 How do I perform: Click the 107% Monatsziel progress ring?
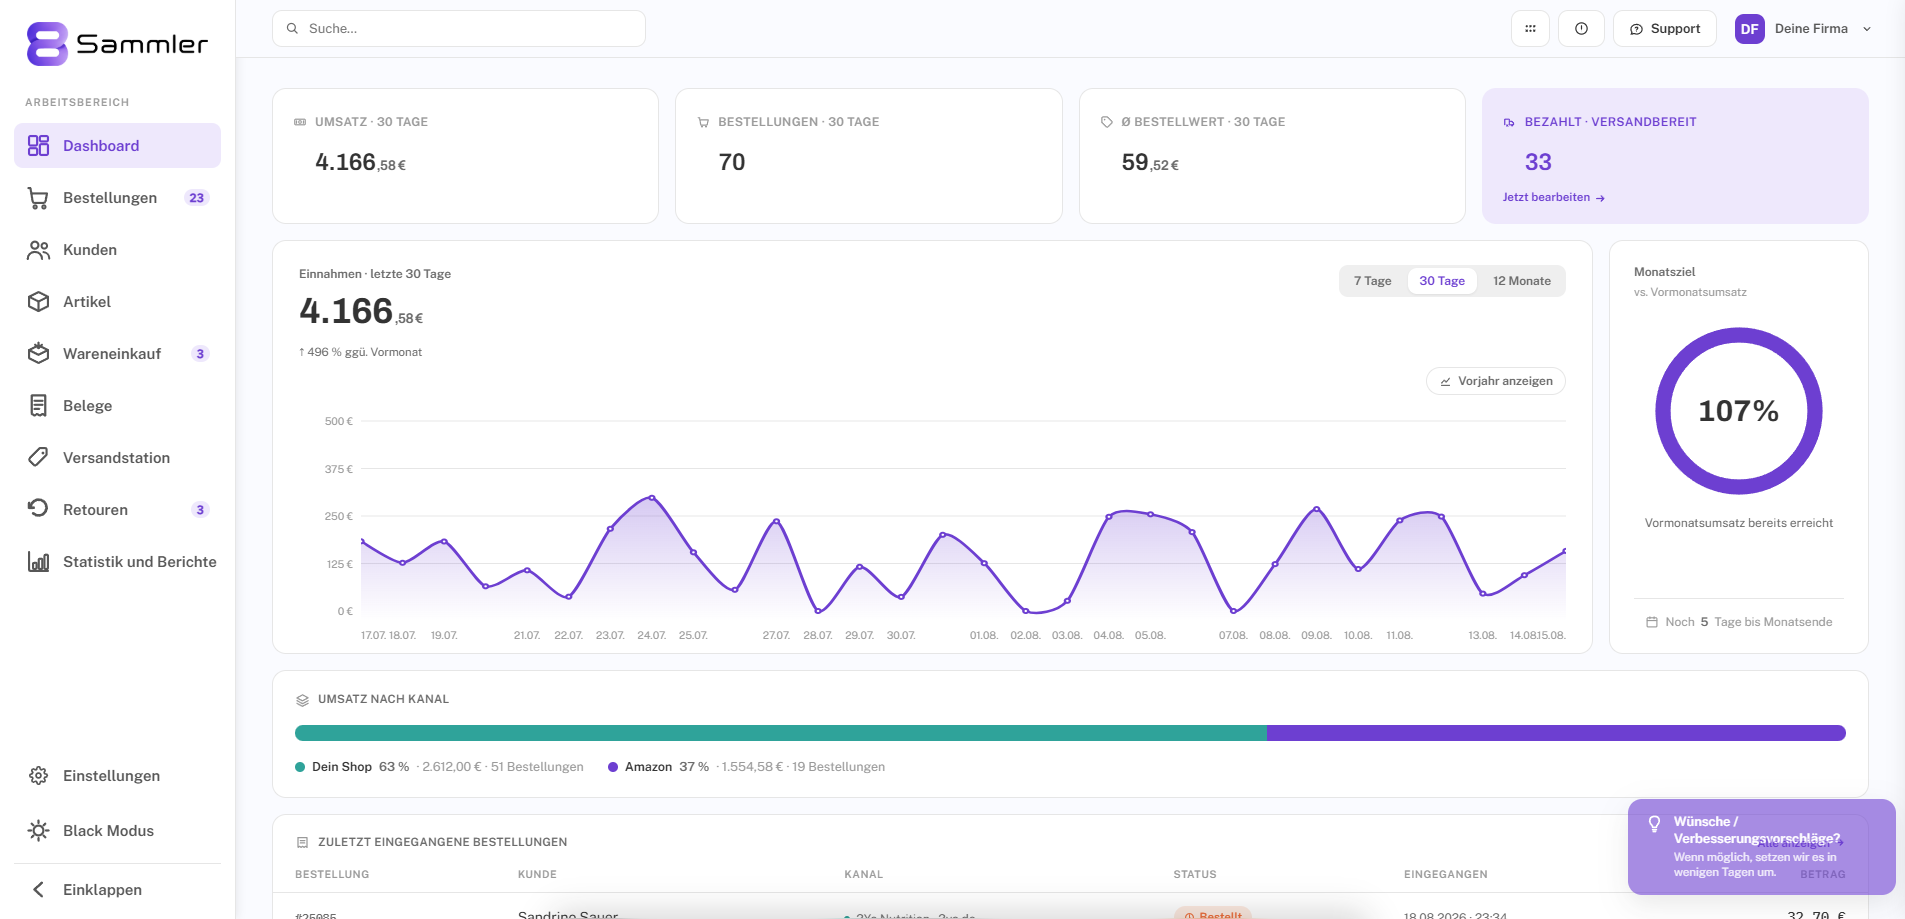[1739, 411]
